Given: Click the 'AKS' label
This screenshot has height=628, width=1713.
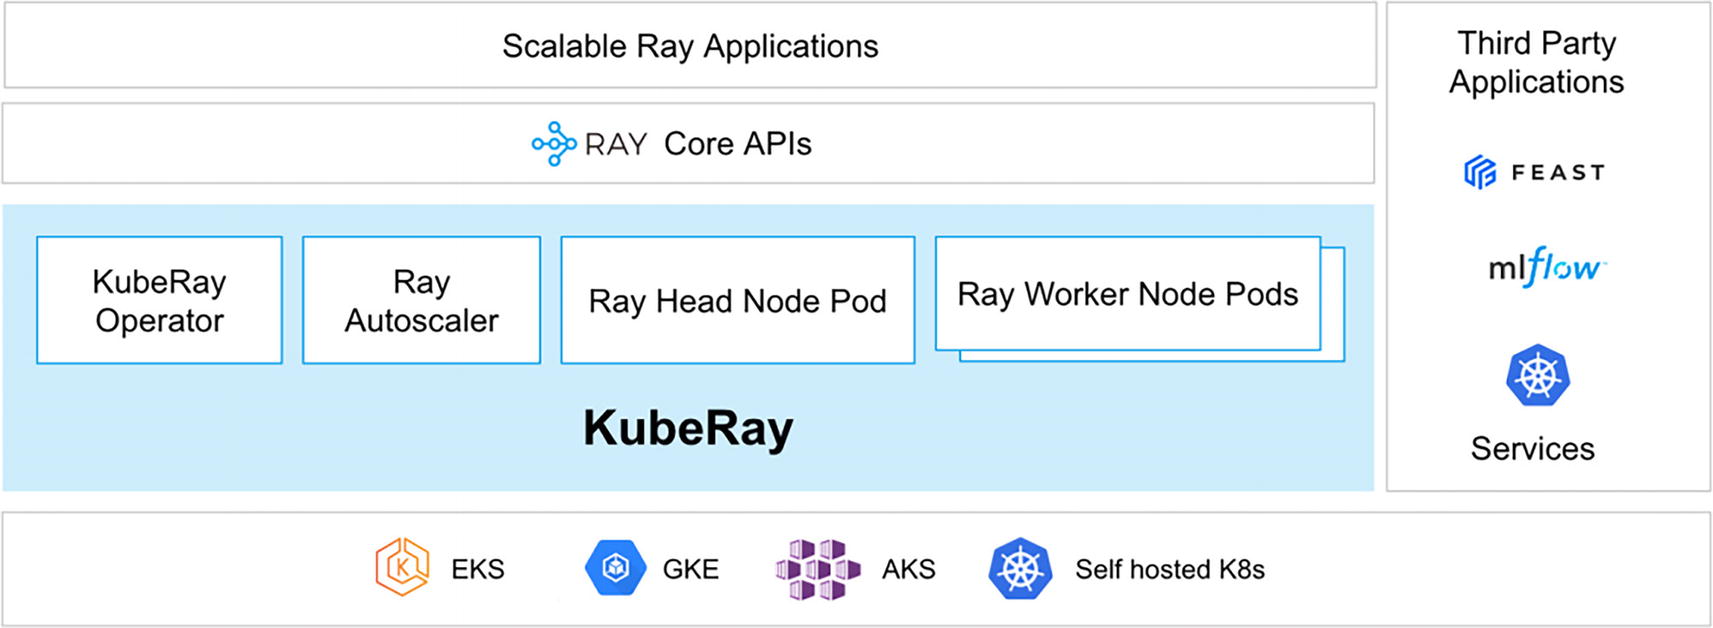Looking at the screenshot, I should point(909,569).
